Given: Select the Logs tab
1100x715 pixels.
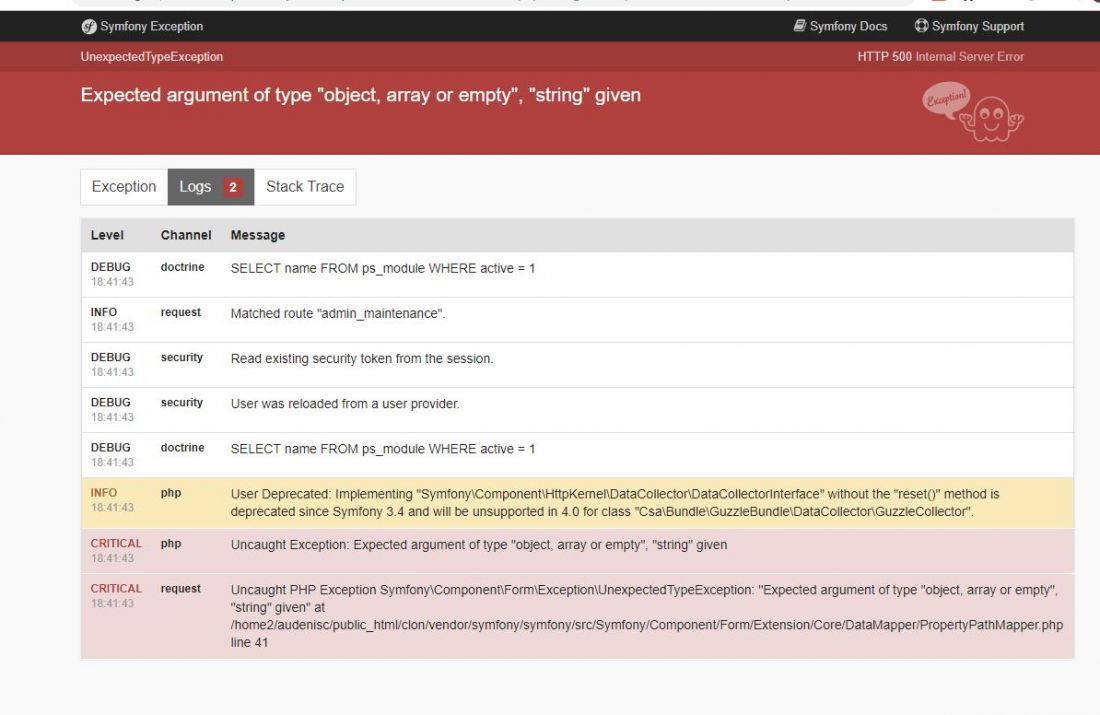Looking at the screenshot, I should tap(210, 187).
